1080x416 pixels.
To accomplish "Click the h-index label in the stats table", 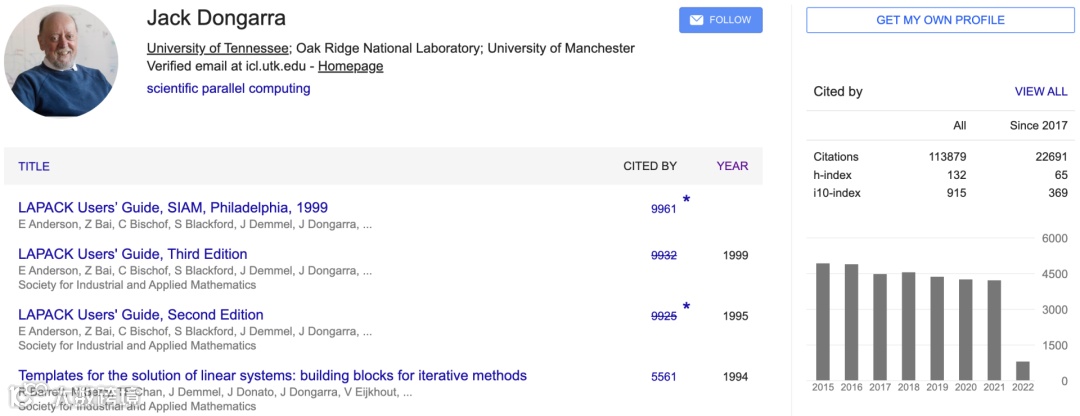I will pos(832,175).
